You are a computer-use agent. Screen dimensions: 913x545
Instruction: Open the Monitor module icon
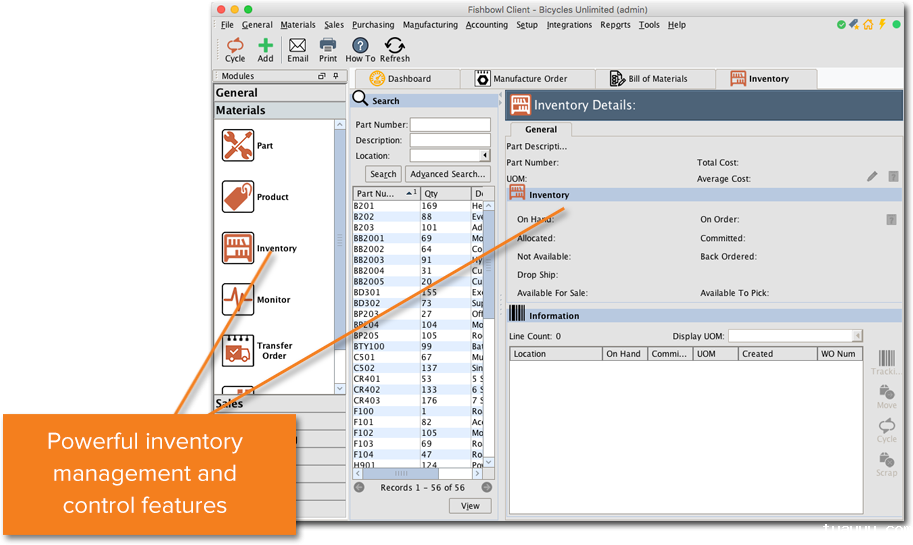[238, 299]
